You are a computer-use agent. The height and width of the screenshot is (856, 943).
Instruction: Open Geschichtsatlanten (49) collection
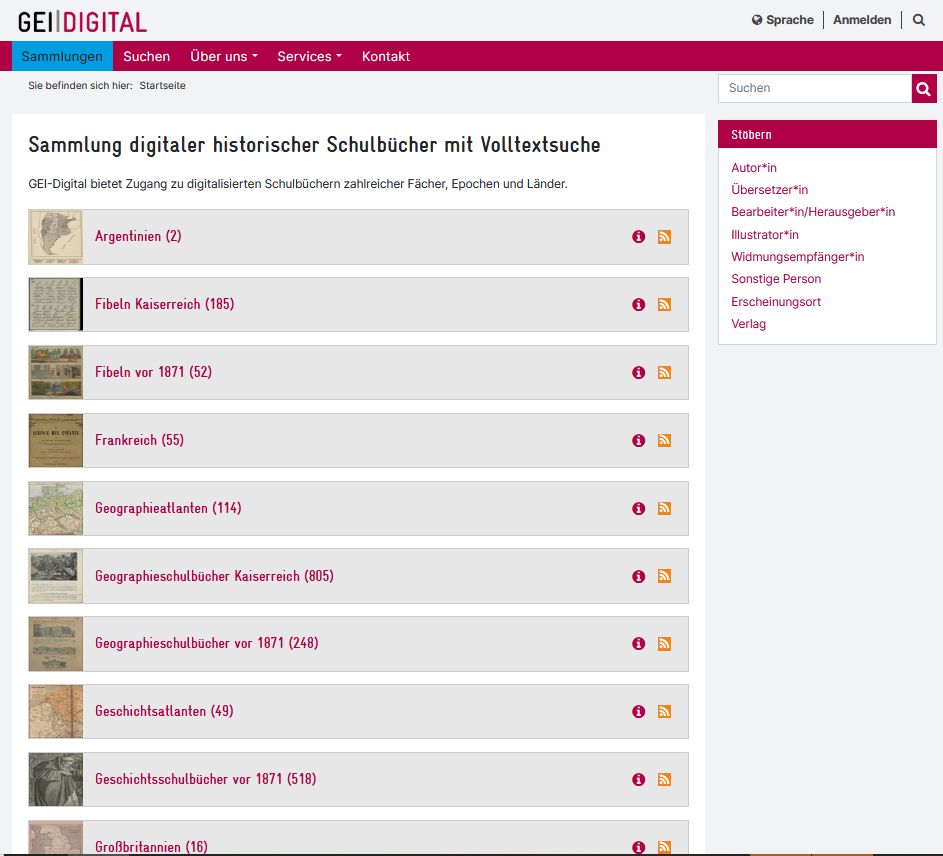164,712
